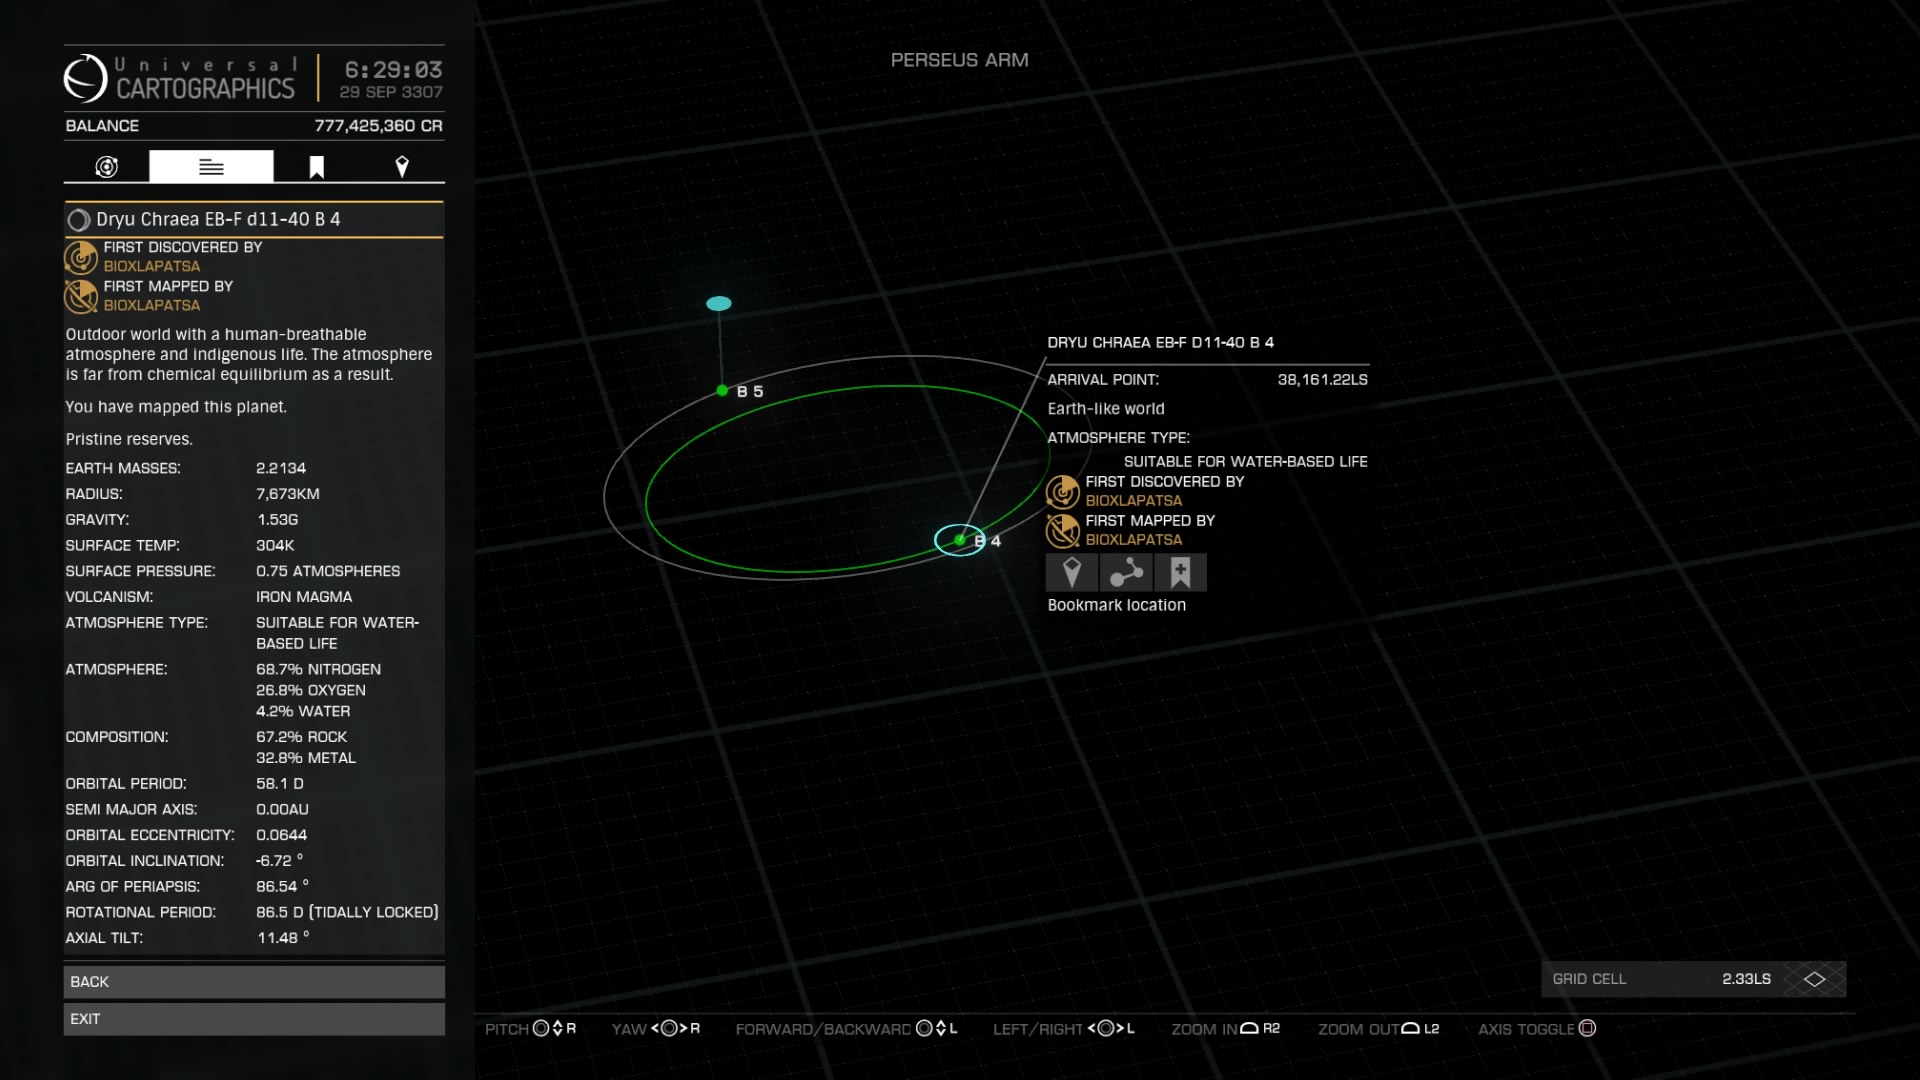
Task: Open the bookmarks tab
Action: coord(316,167)
